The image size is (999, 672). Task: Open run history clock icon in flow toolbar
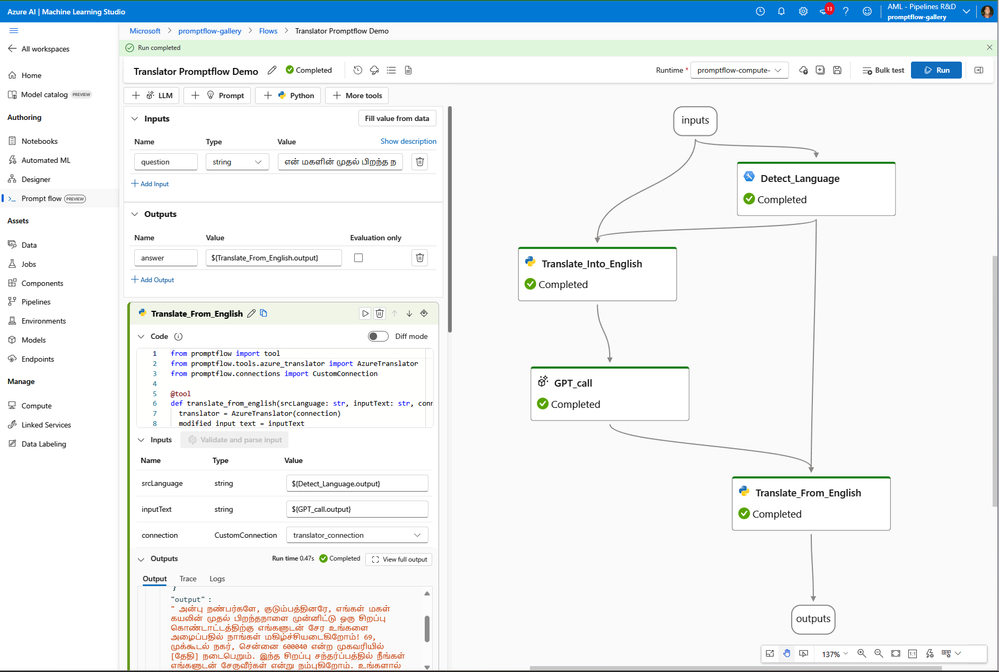point(357,70)
